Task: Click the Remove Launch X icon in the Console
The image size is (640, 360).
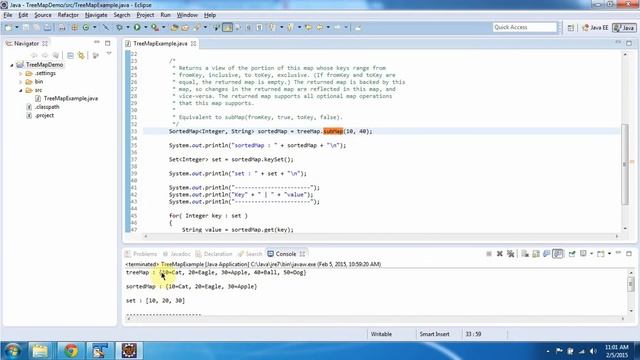Action: pos(500,254)
